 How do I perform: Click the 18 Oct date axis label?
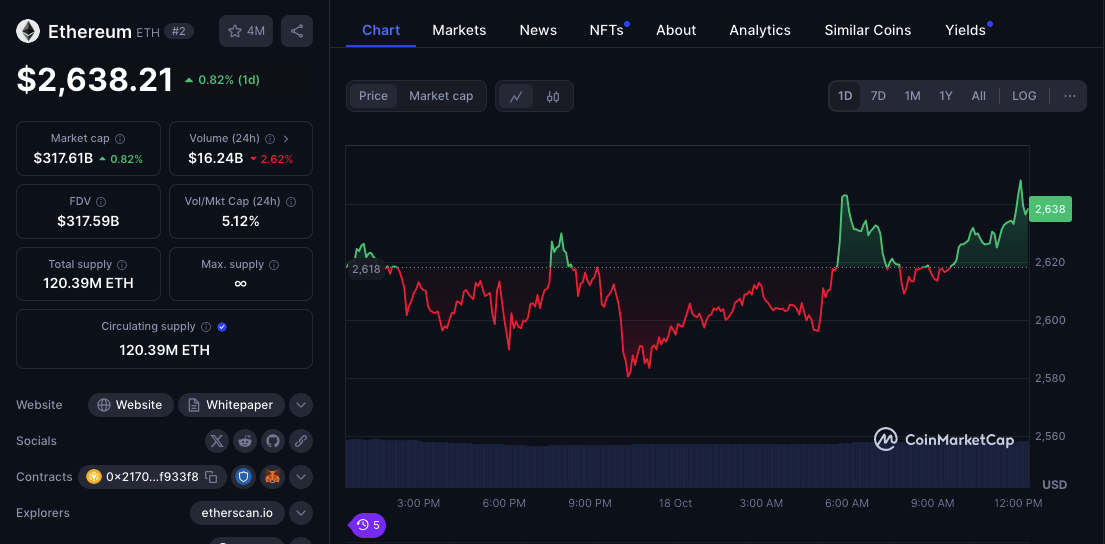[675, 503]
